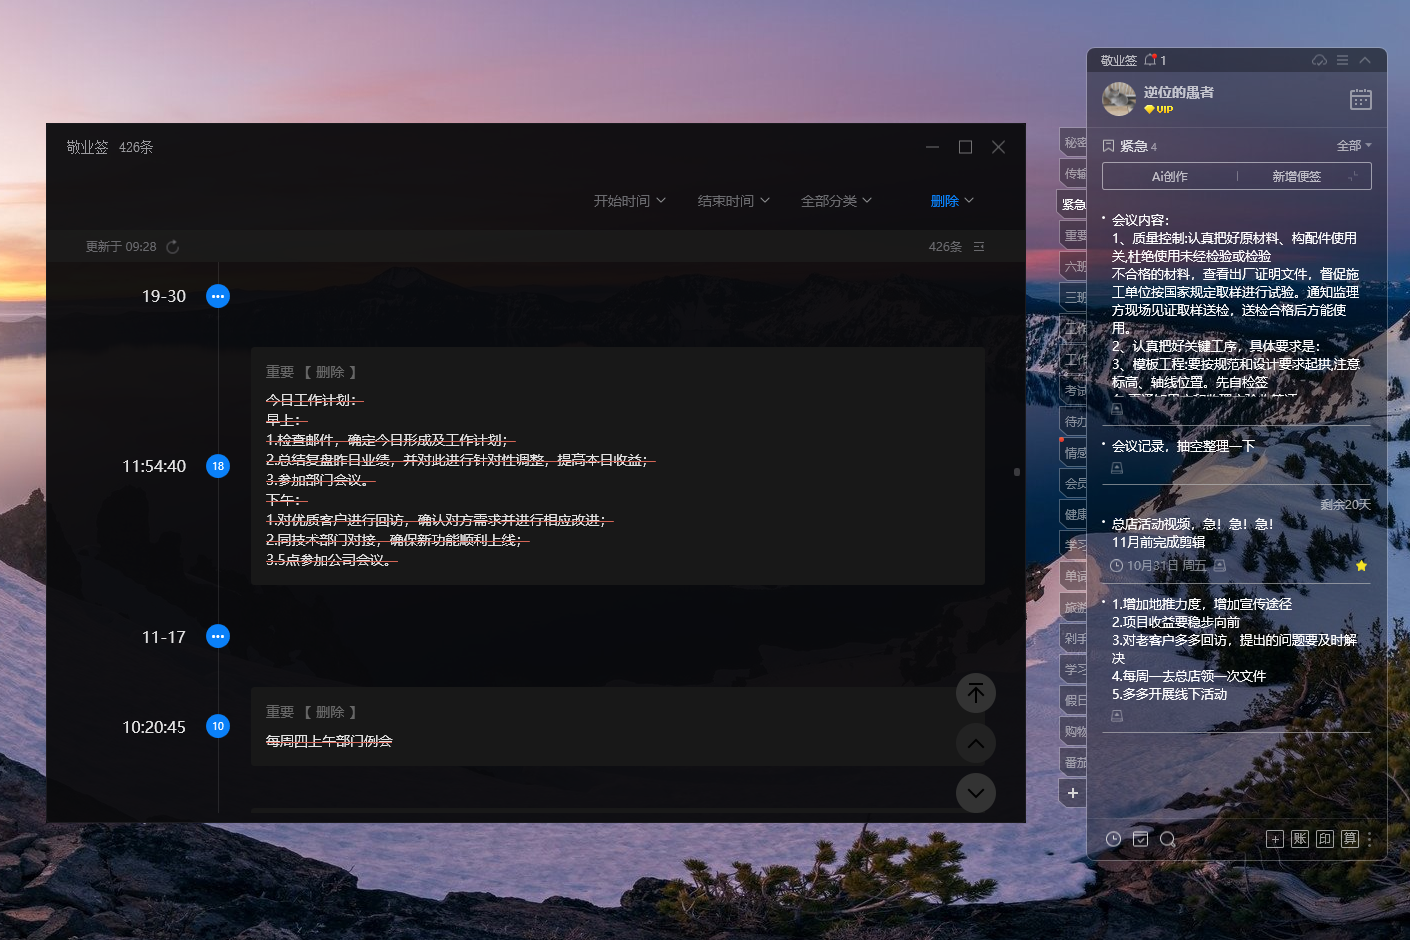Toggle the 11-17 timeline node
This screenshot has width=1410, height=940.
218,637
